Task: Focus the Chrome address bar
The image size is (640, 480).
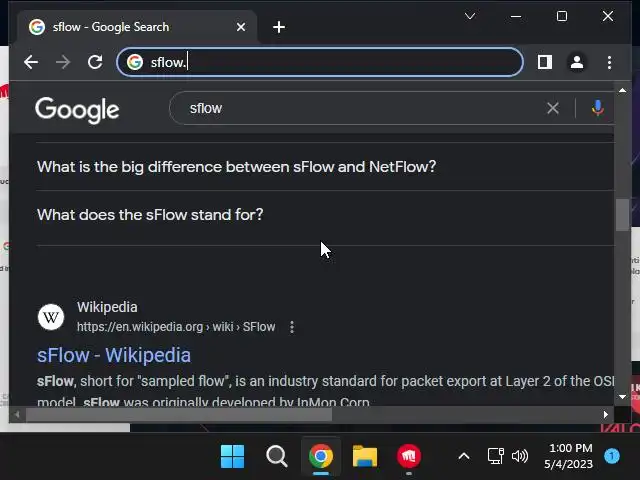Action: point(320,62)
